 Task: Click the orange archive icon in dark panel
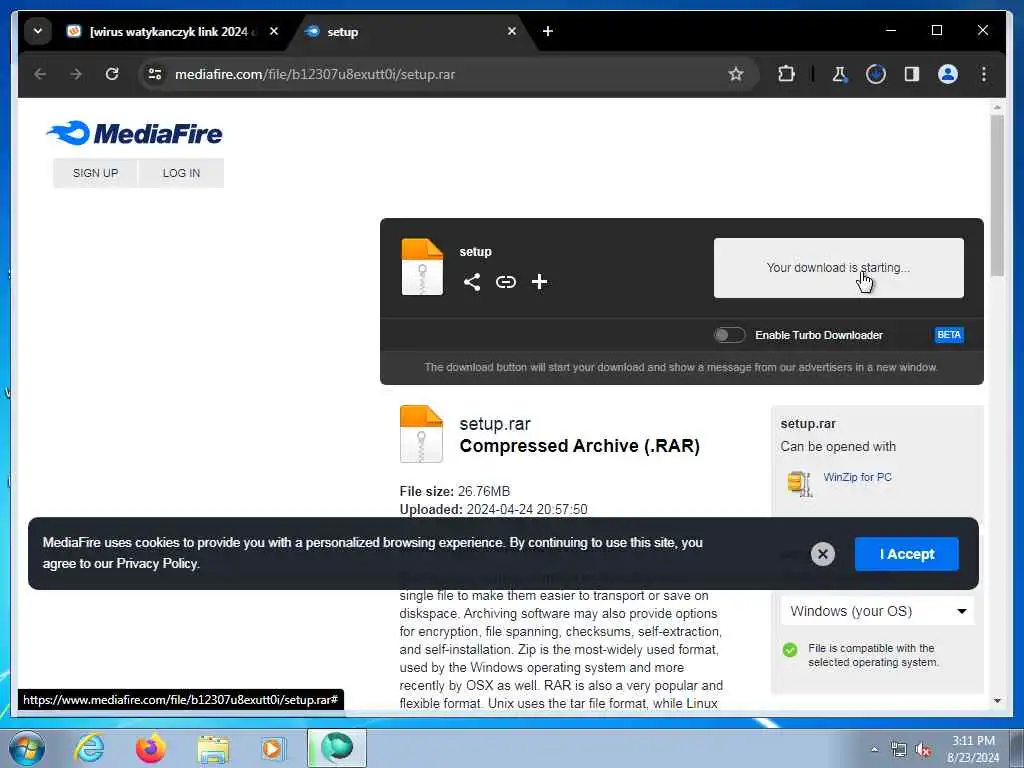pyautogui.click(x=422, y=267)
